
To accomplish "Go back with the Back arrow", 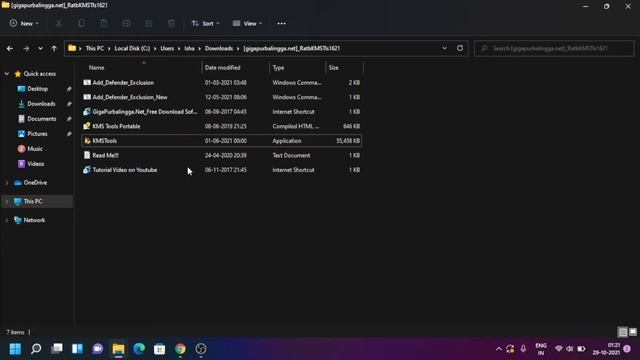I will click(x=10, y=49).
